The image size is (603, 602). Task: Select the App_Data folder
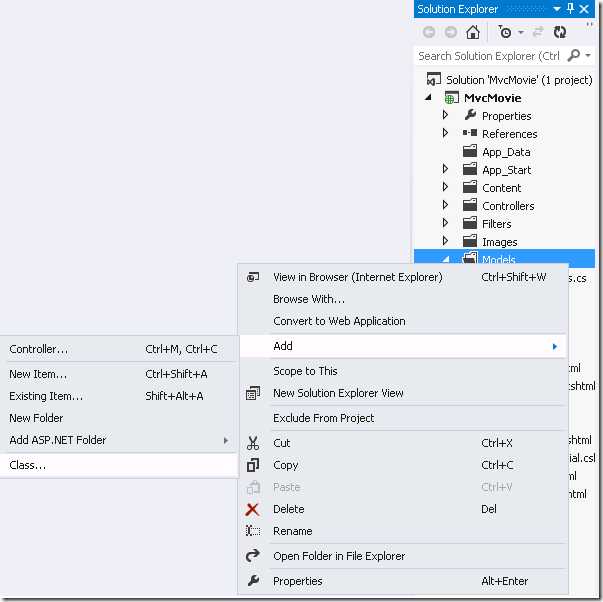click(x=506, y=152)
